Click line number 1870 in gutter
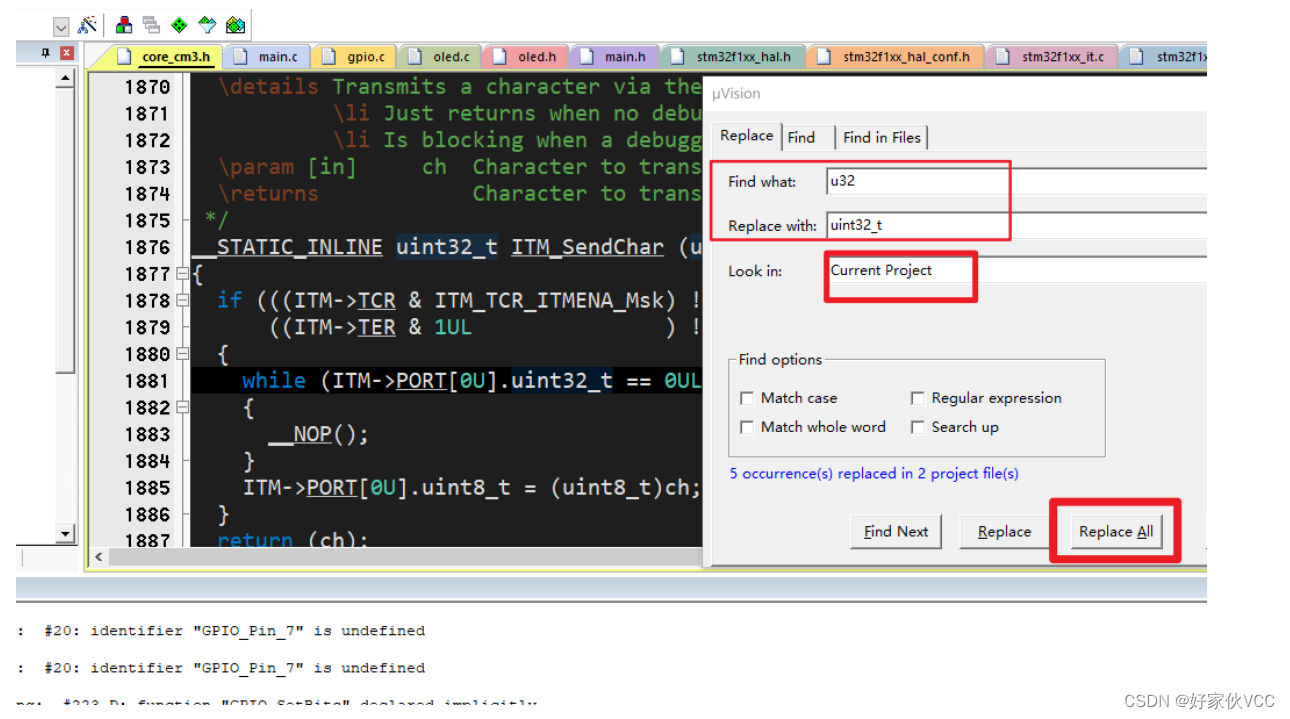This screenshot has width=1290, height=719. (x=147, y=87)
